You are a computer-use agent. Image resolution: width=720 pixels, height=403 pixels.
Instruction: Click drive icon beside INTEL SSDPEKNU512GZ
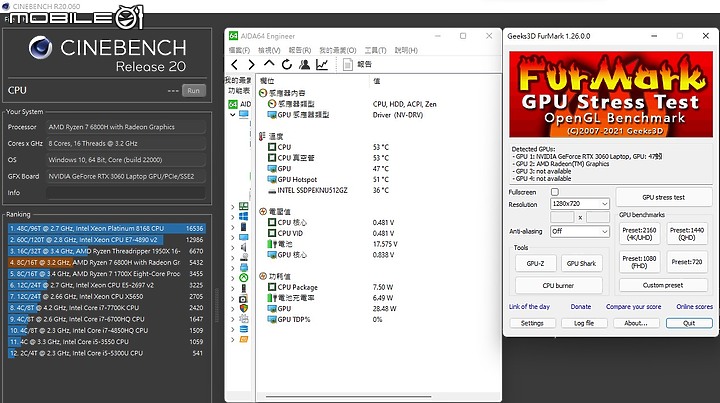pos(272,190)
